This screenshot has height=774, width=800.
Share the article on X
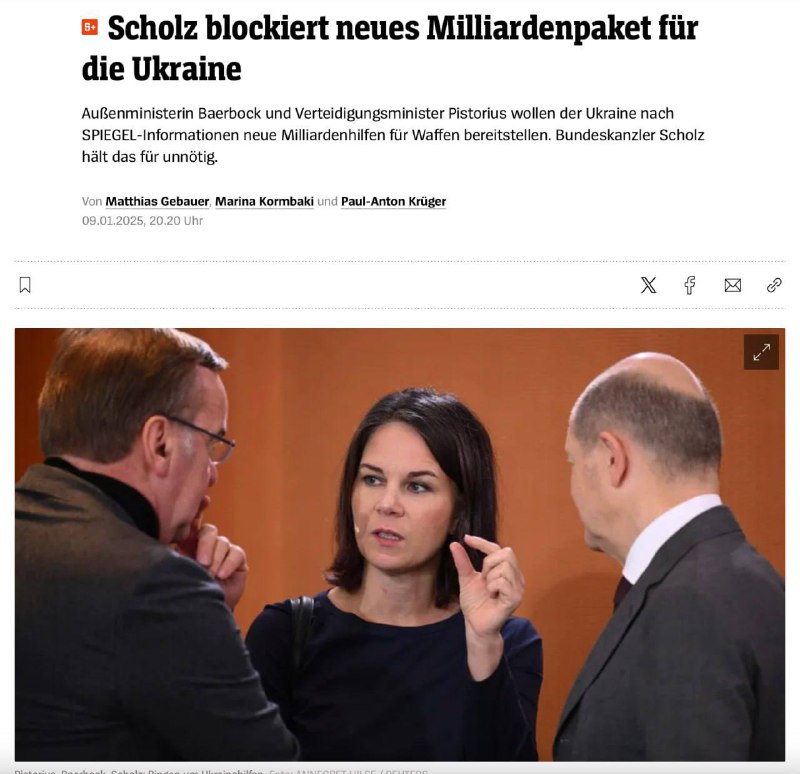(x=648, y=285)
